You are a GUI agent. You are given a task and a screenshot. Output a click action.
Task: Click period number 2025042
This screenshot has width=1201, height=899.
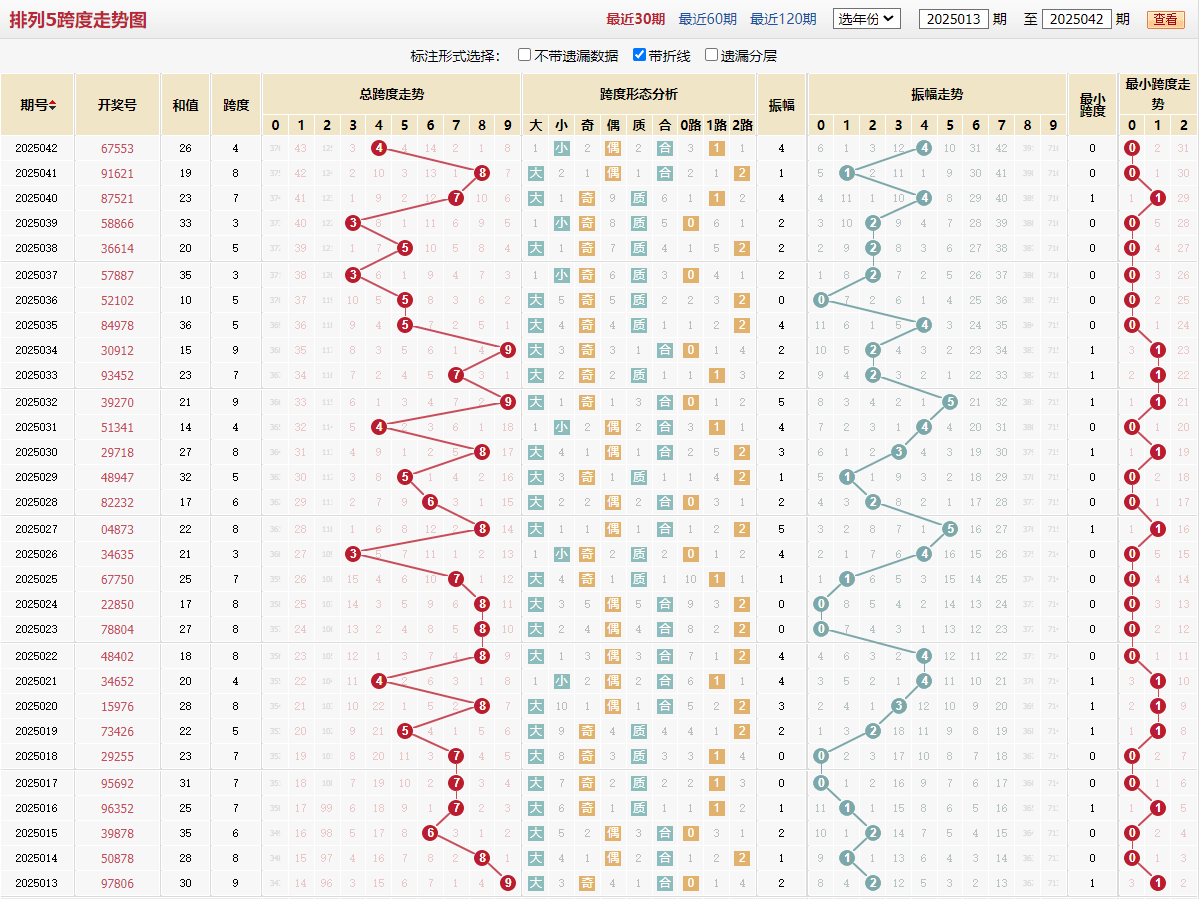tap(37, 148)
